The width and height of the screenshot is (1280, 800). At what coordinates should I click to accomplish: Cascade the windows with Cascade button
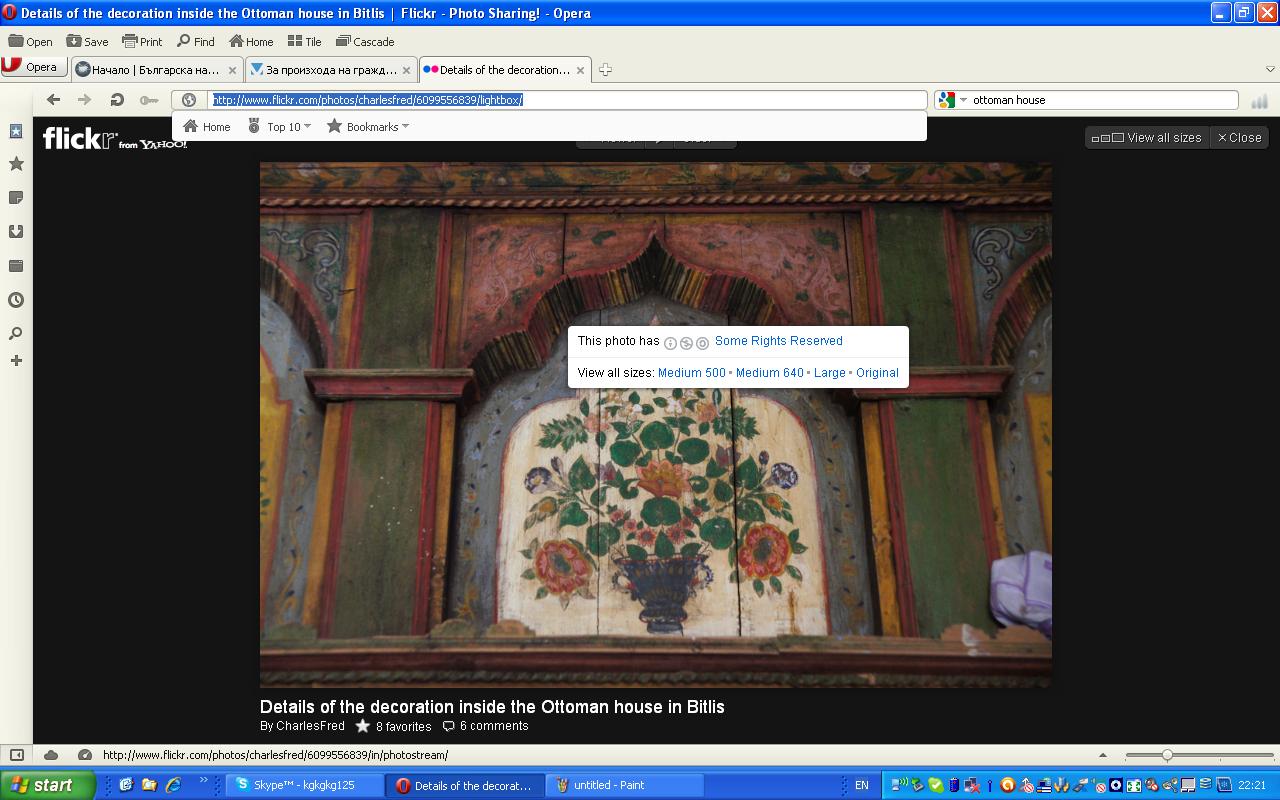tap(365, 42)
